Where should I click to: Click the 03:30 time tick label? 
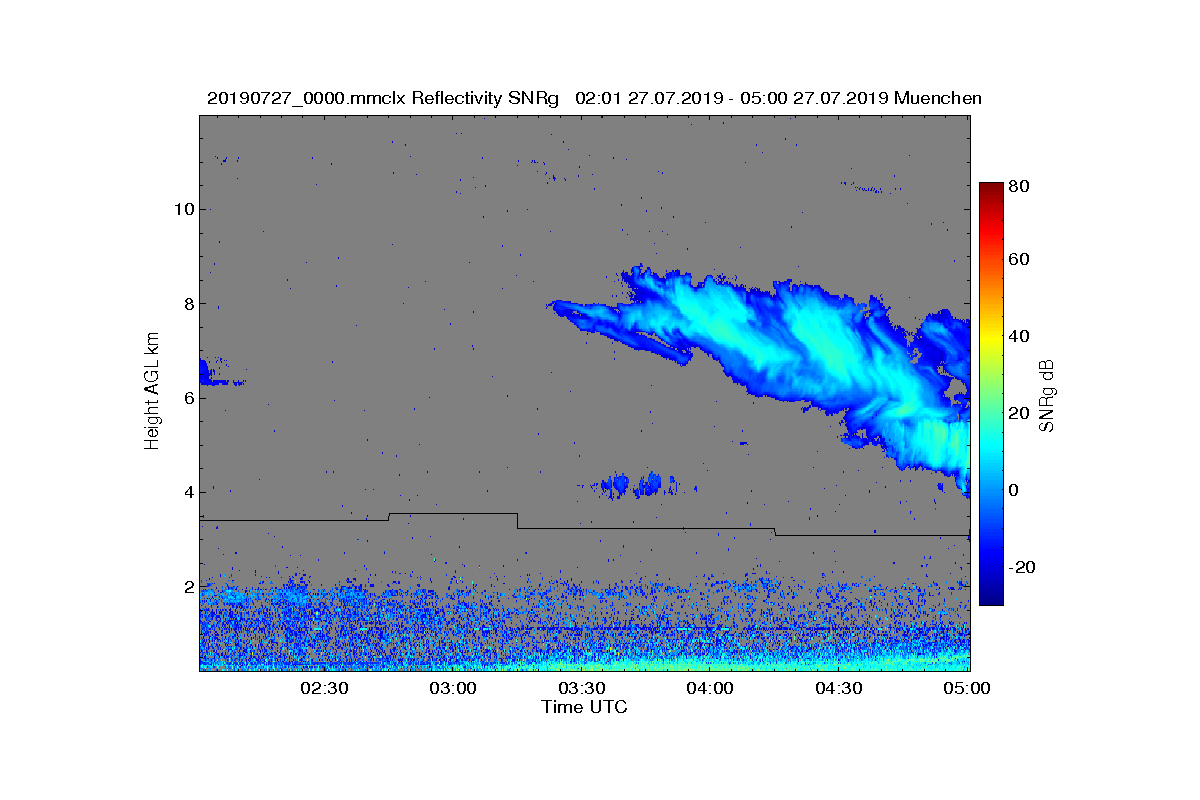pos(582,689)
